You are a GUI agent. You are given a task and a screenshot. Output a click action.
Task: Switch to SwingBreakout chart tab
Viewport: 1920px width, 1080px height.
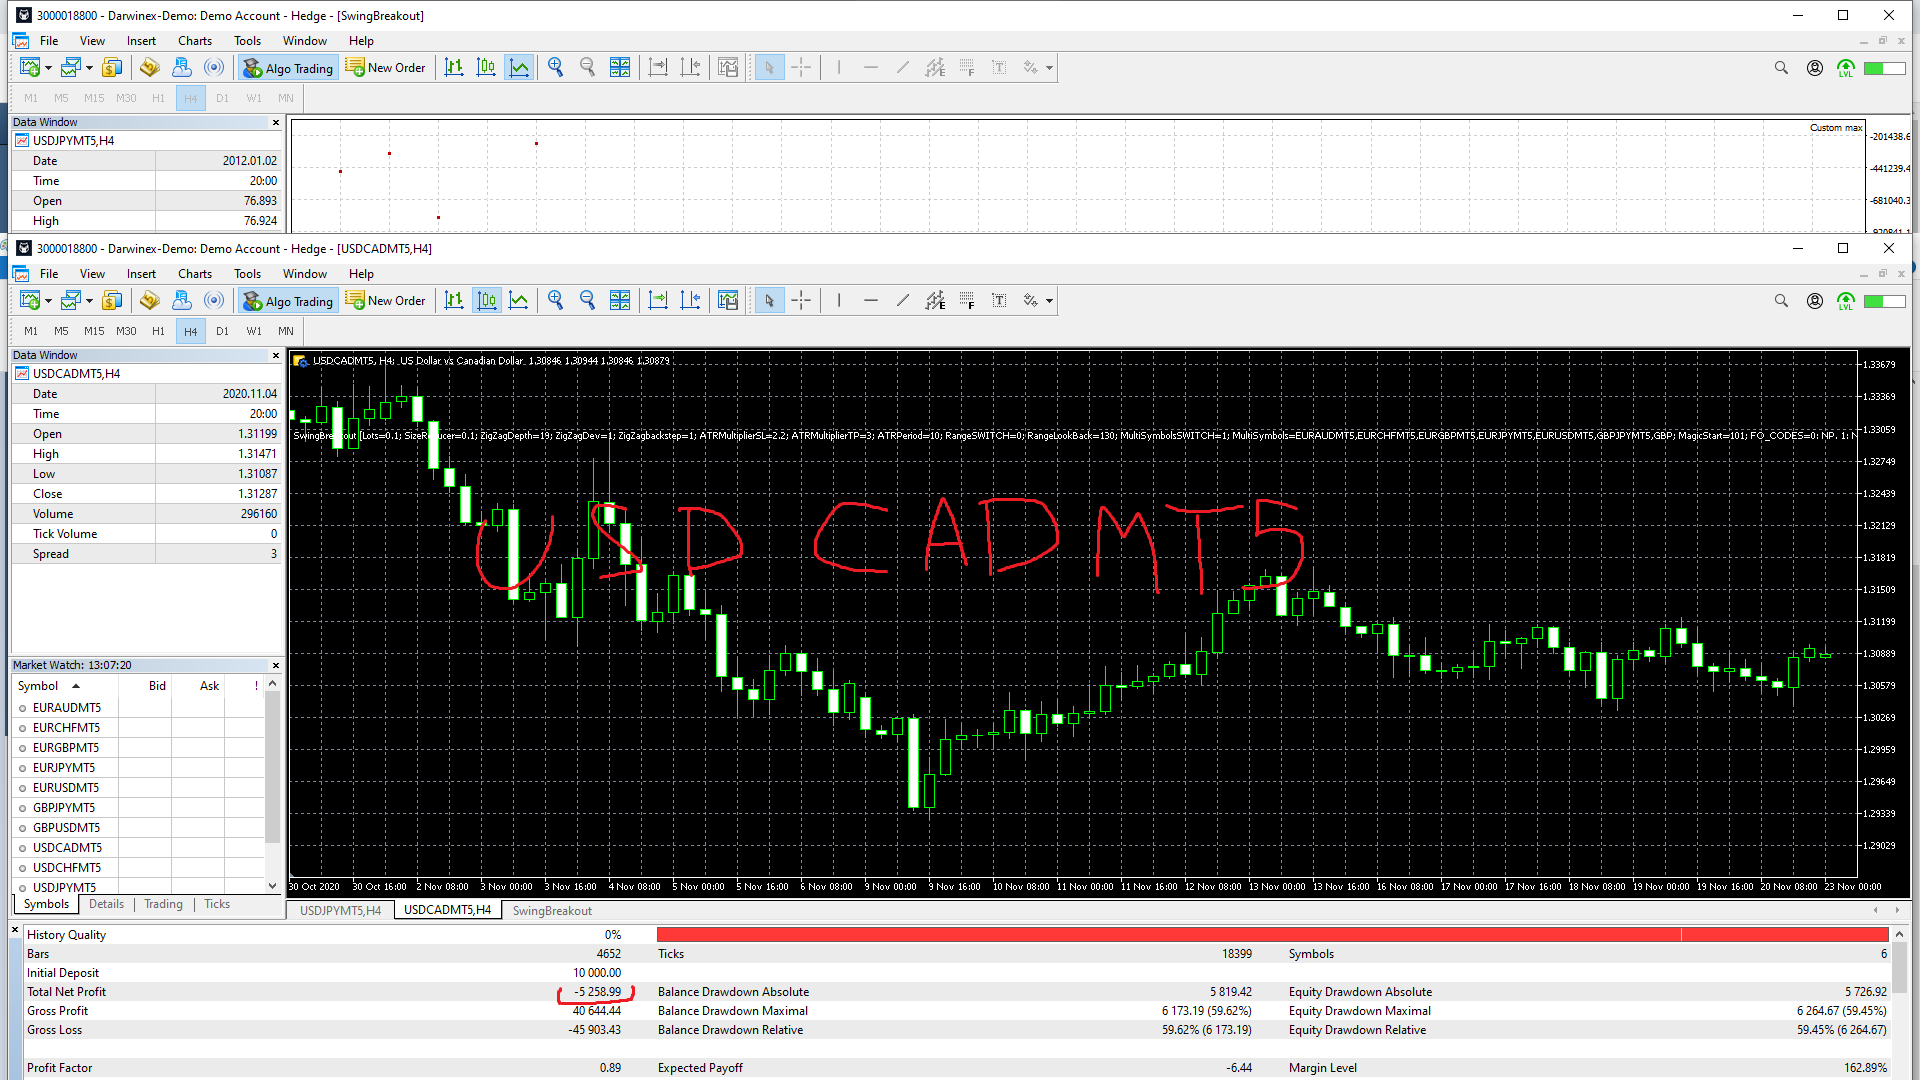click(552, 911)
